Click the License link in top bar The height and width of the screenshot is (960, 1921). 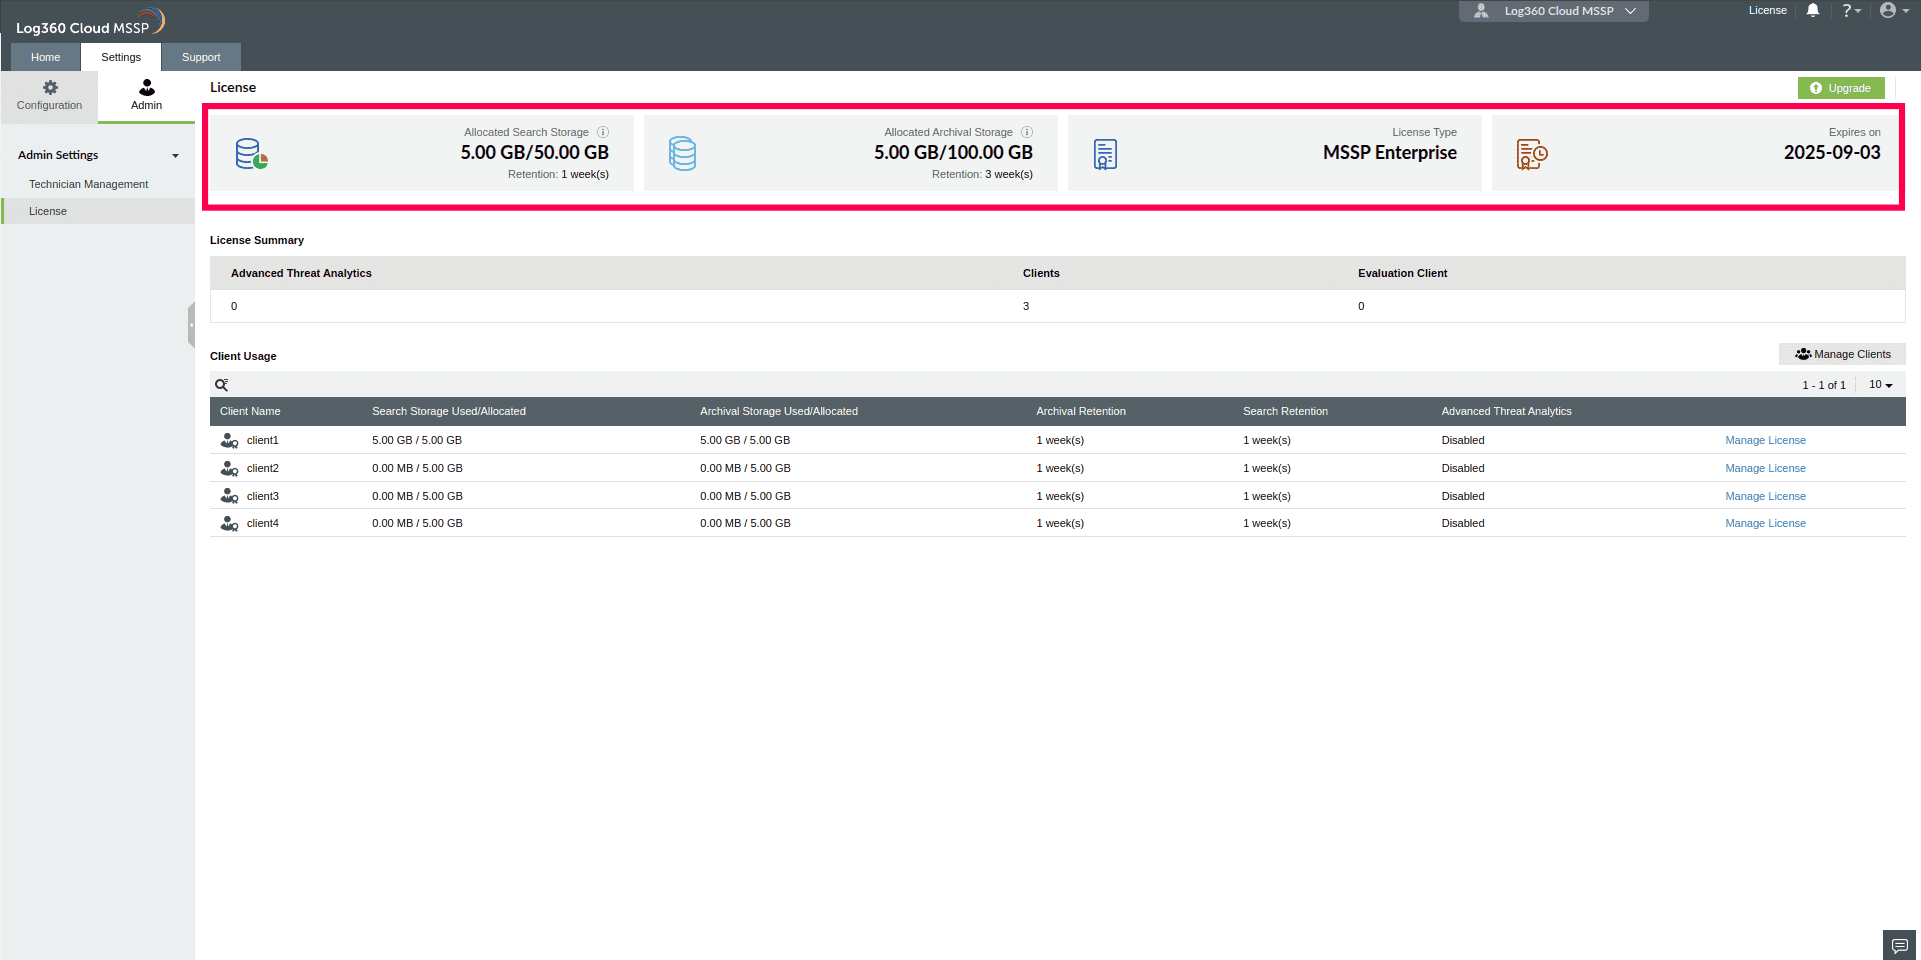(x=1767, y=10)
